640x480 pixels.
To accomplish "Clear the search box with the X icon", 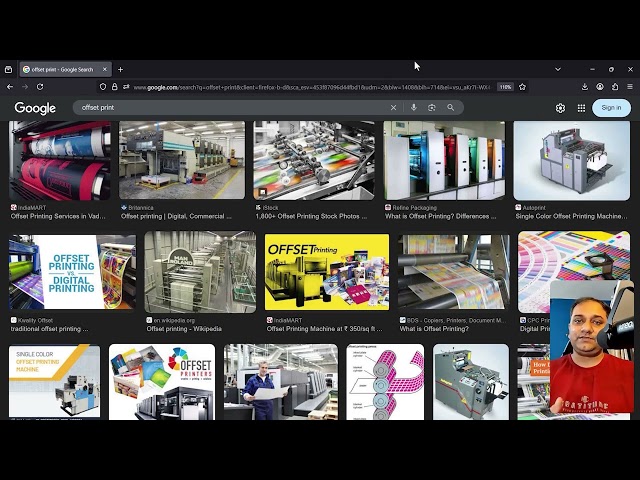I will tap(393, 108).
